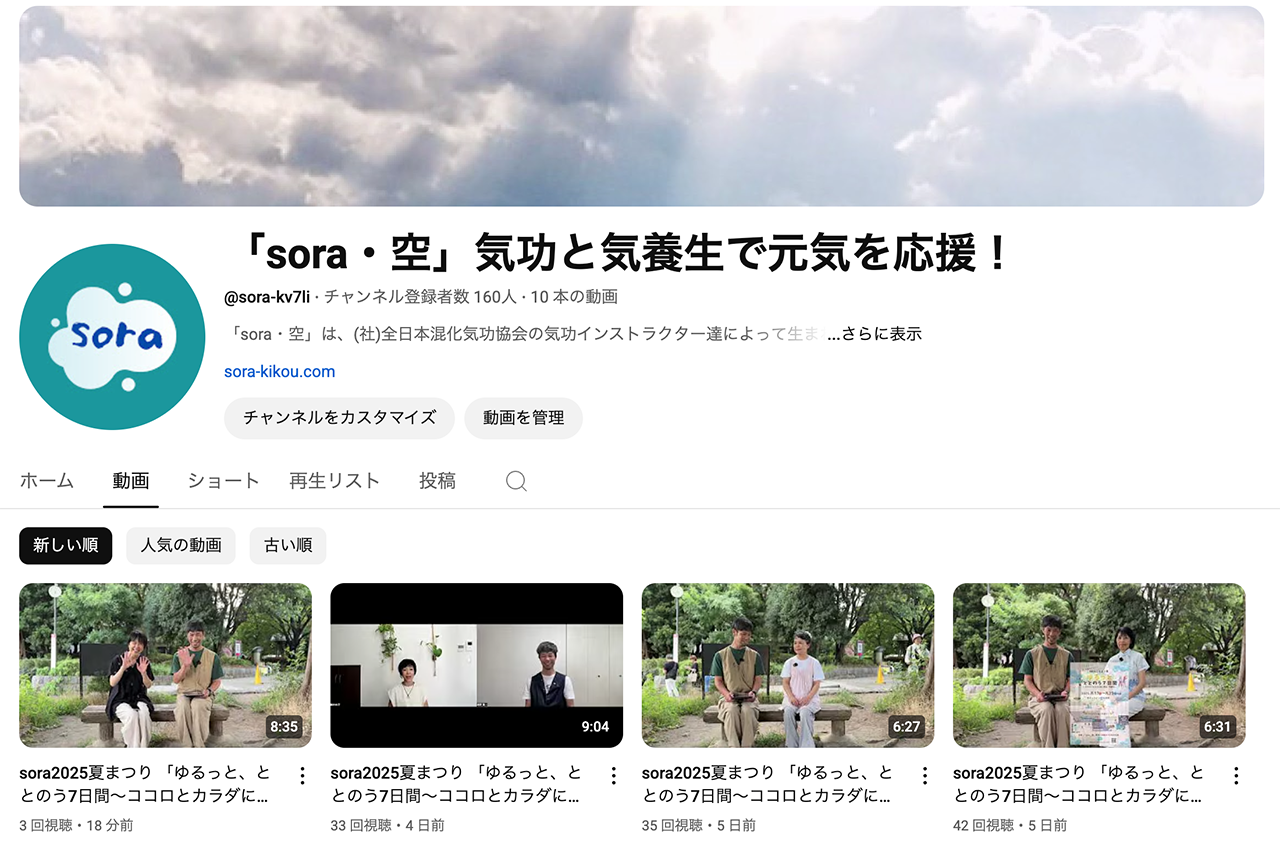Open the 投稿 tab
Viewport: 1280px width, 845px height.
tap(437, 481)
